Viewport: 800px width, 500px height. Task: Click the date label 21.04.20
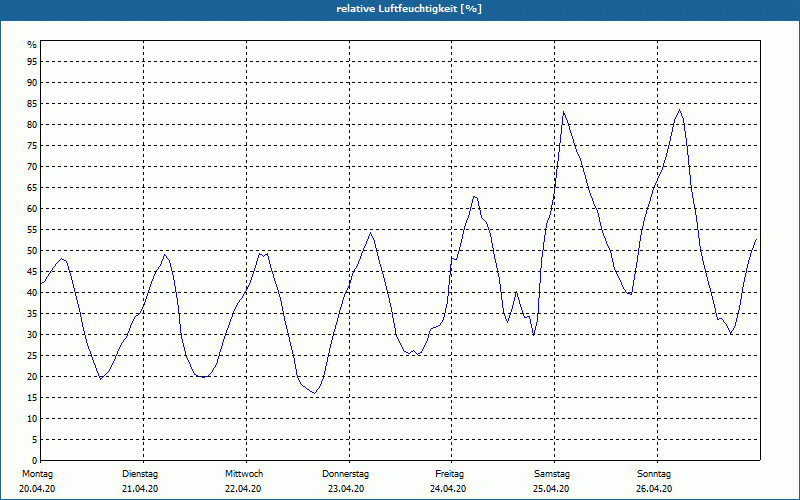(140, 489)
